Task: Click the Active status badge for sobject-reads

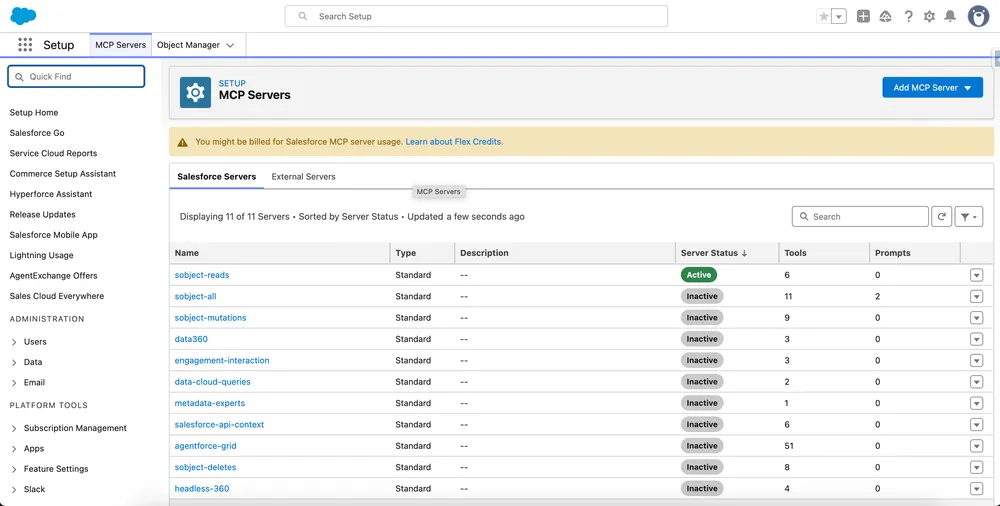Action: tap(699, 275)
